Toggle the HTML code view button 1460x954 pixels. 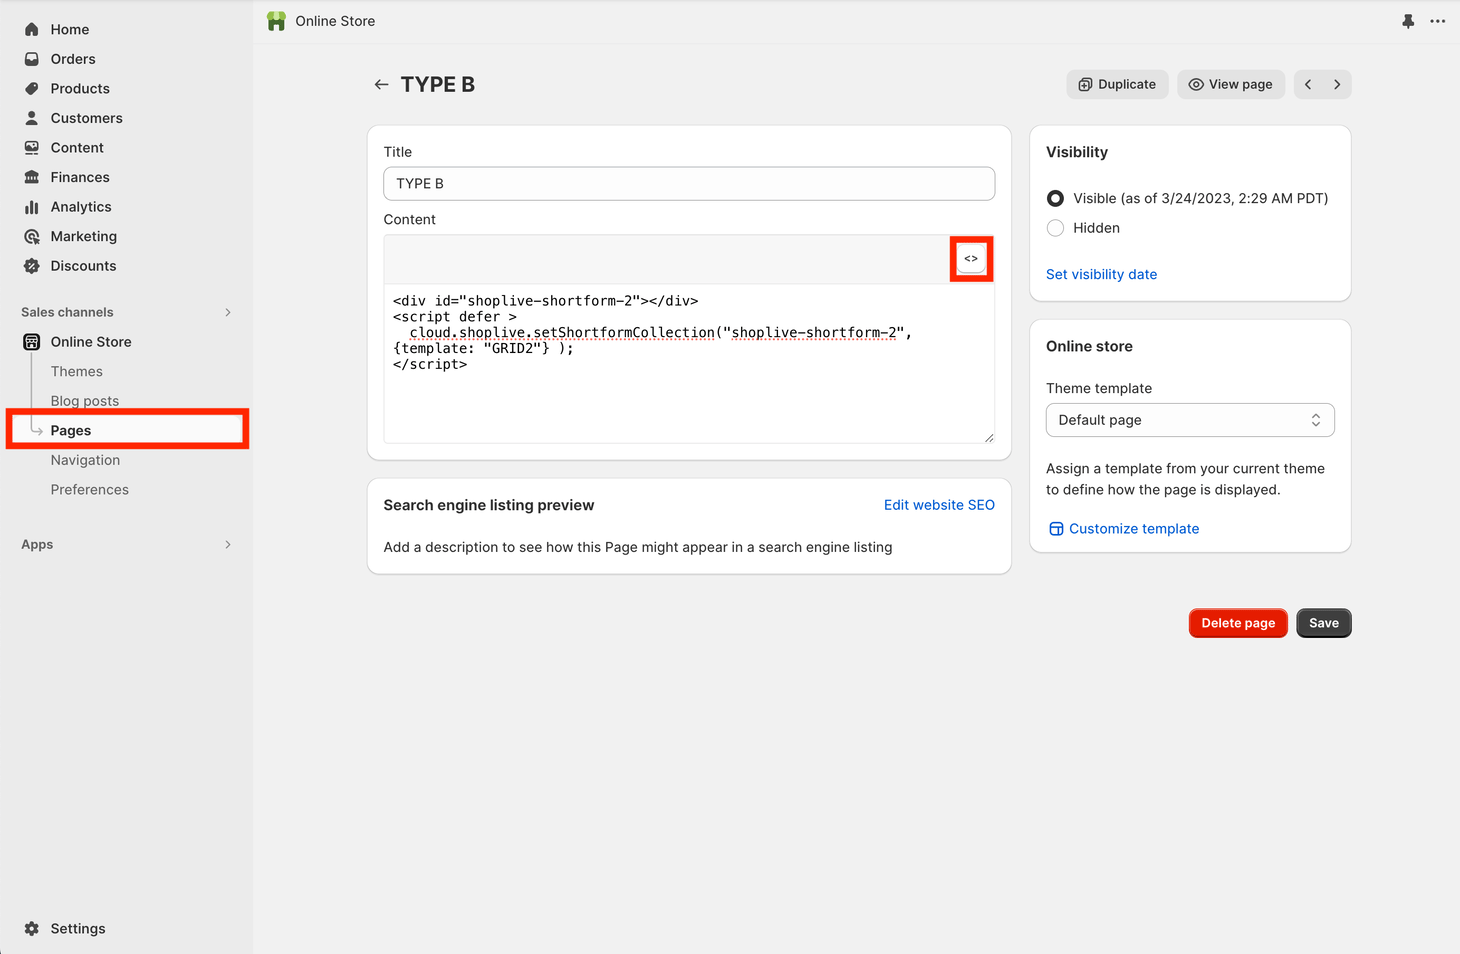point(971,259)
